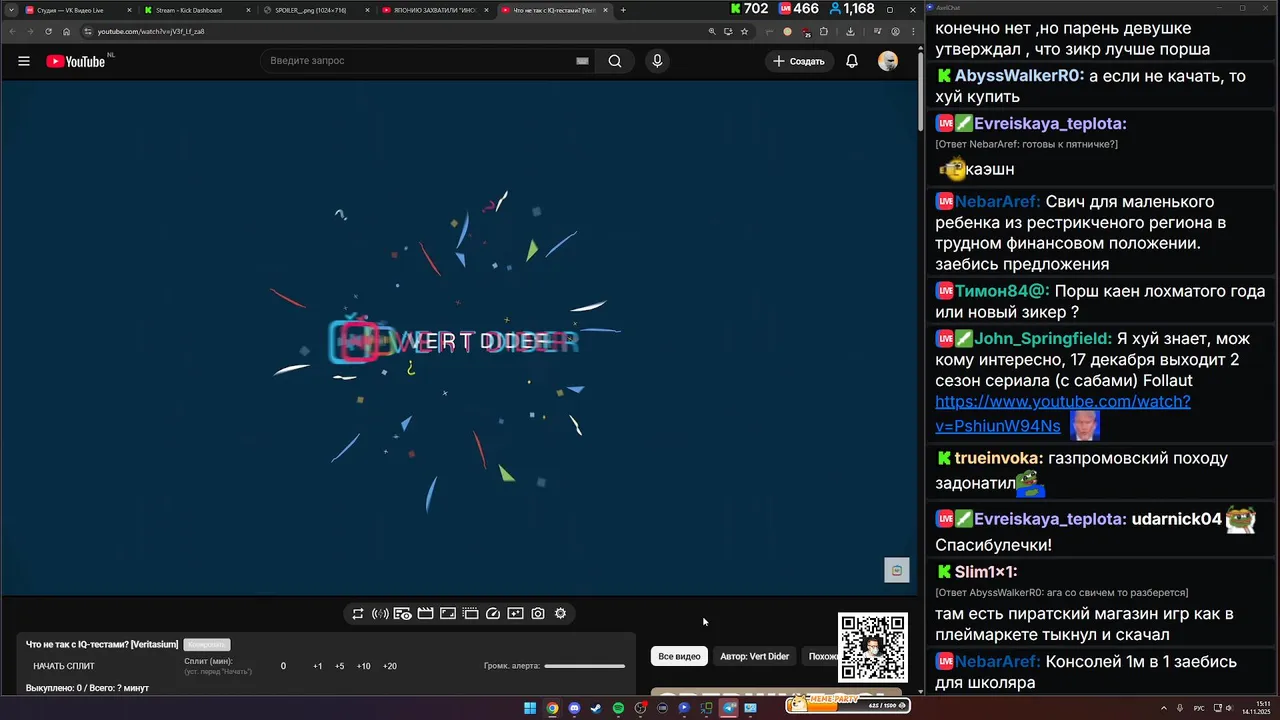Click the loop icon in the player extension toolbar
Viewport: 1280px width, 720px height.
pyautogui.click(x=358, y=614)
